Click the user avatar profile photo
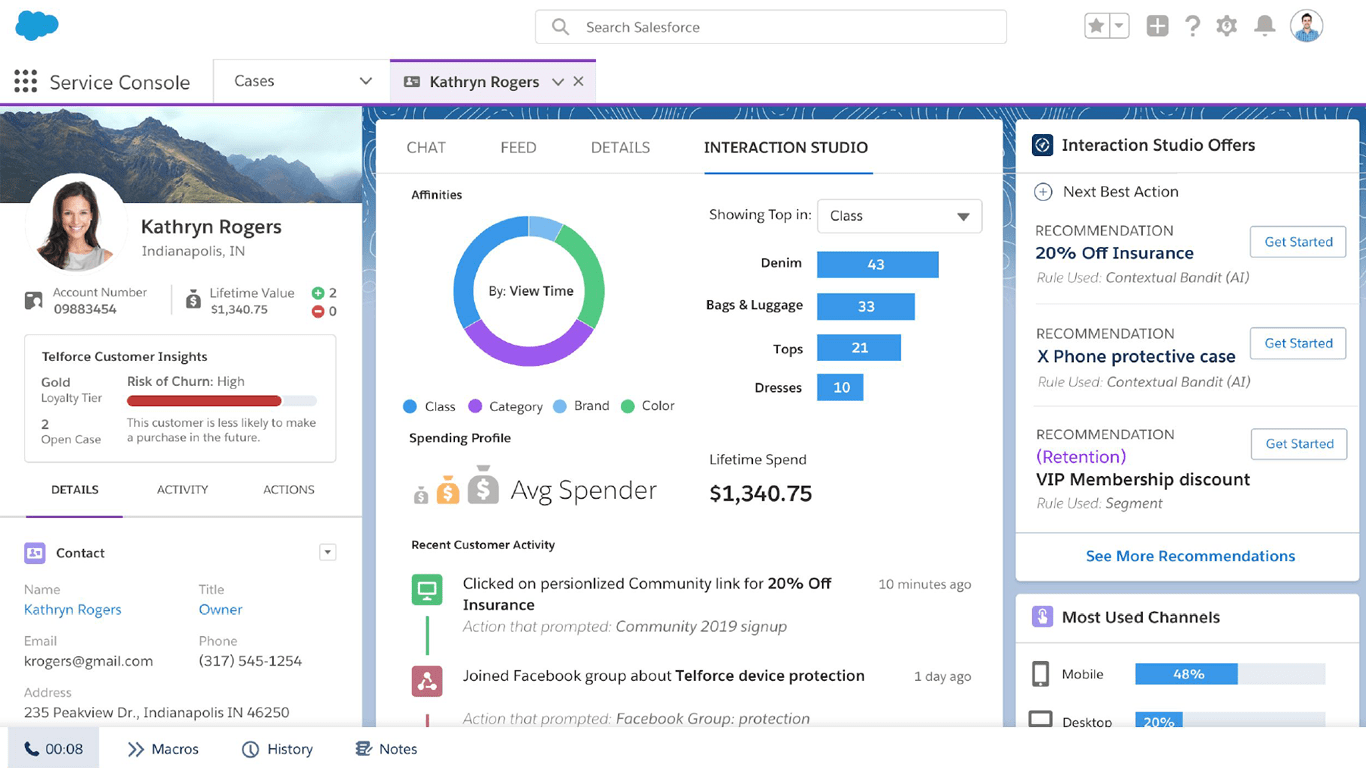 [1304, 27]
